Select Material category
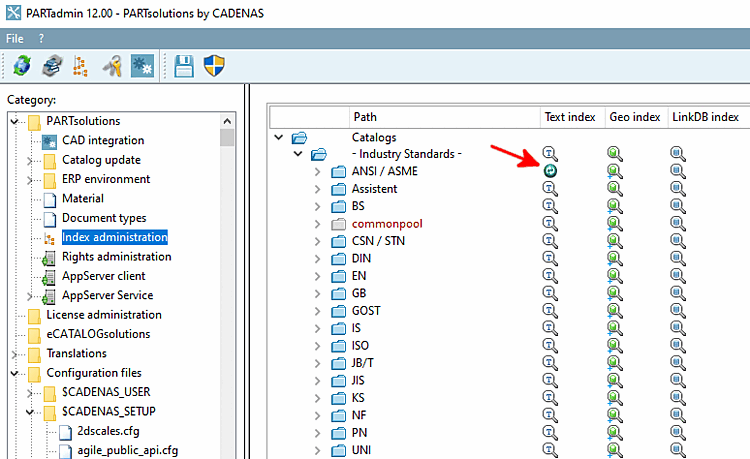 coord(83,198)
